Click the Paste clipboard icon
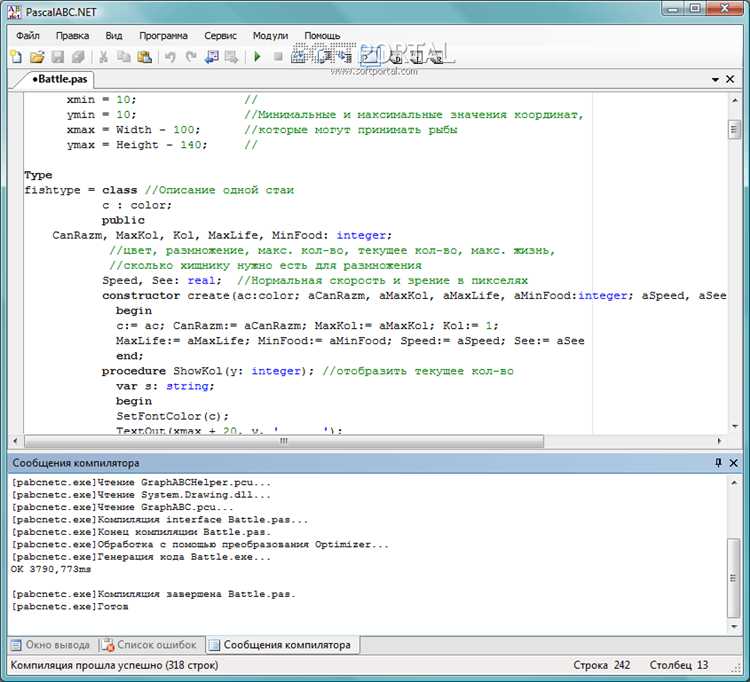 (144, 57)
